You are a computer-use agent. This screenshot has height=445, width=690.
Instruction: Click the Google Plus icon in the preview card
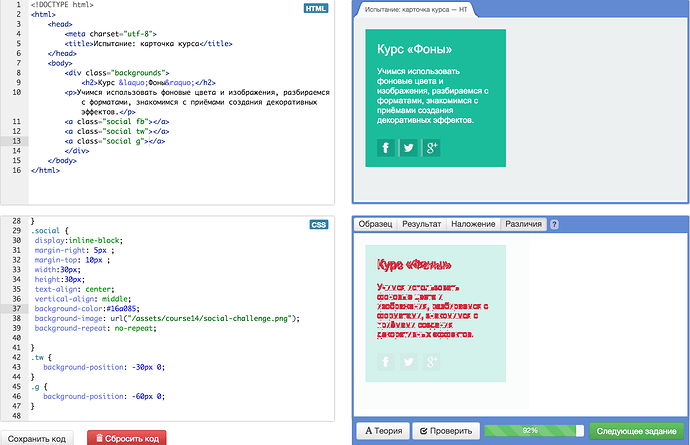pos(431,148)
